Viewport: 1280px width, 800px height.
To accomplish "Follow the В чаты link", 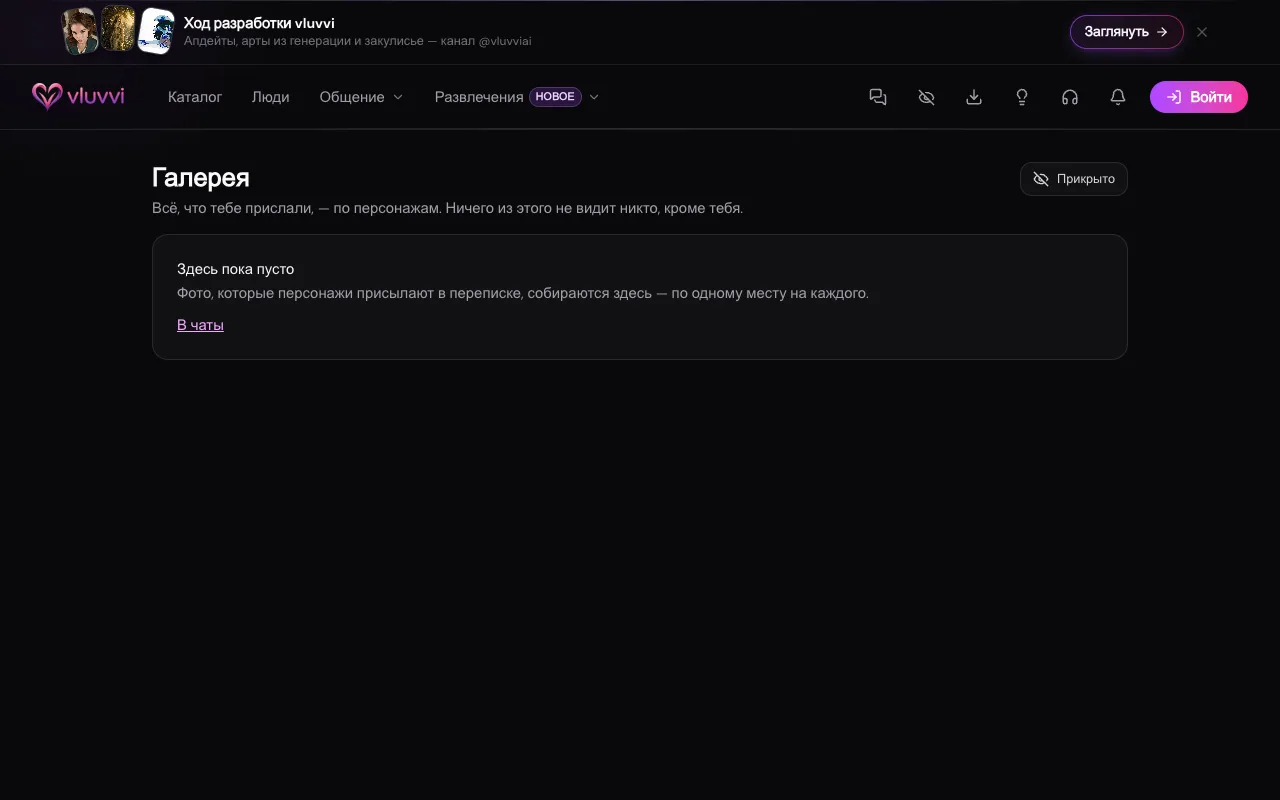I will pos(200,325).
